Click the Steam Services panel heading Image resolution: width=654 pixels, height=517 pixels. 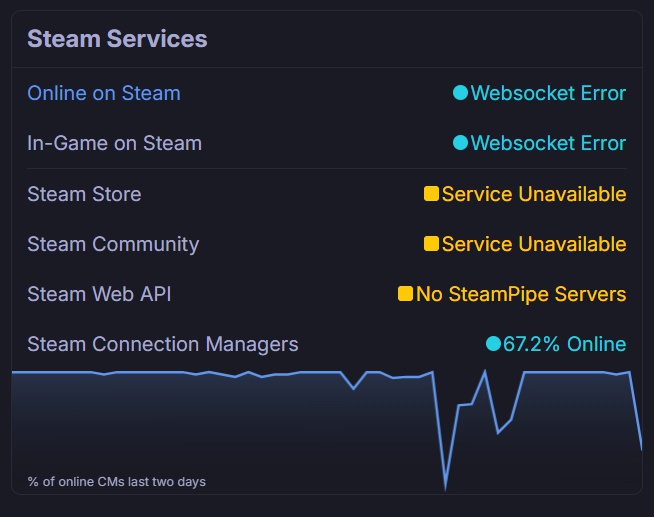[117, 39]
